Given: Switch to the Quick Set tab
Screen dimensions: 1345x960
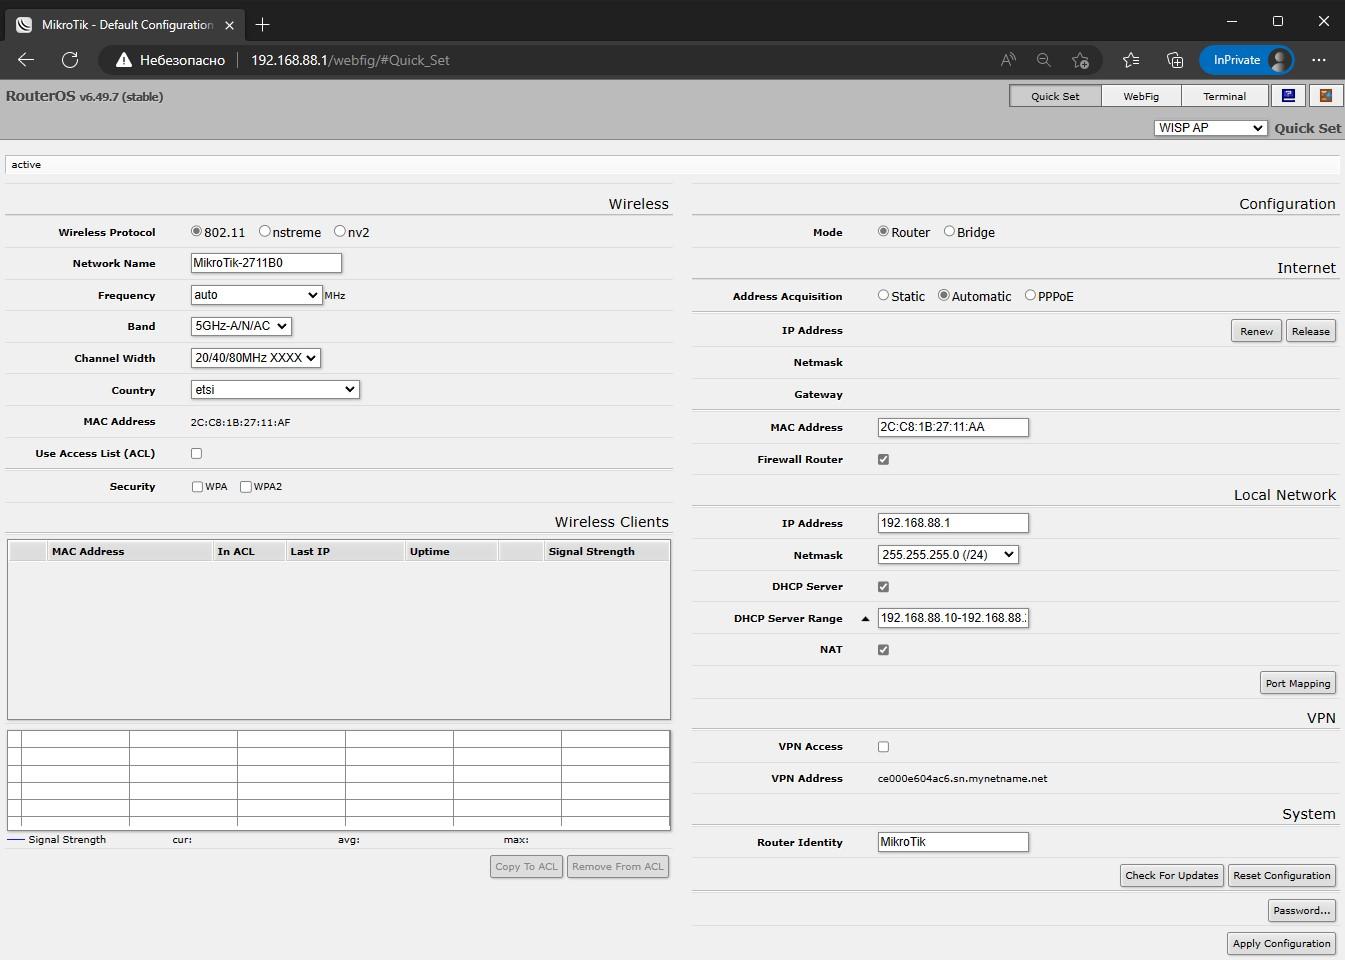Looking at the screenshot, I should click(x=1055, y=96).
